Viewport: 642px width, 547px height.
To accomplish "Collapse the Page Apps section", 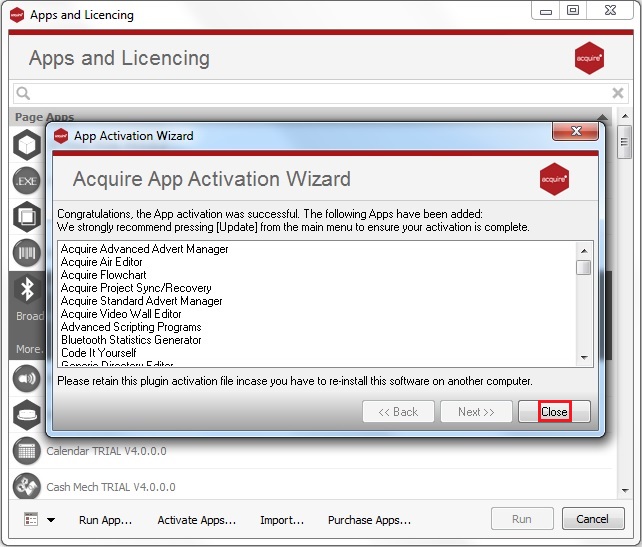I will (x=602, y=117).
